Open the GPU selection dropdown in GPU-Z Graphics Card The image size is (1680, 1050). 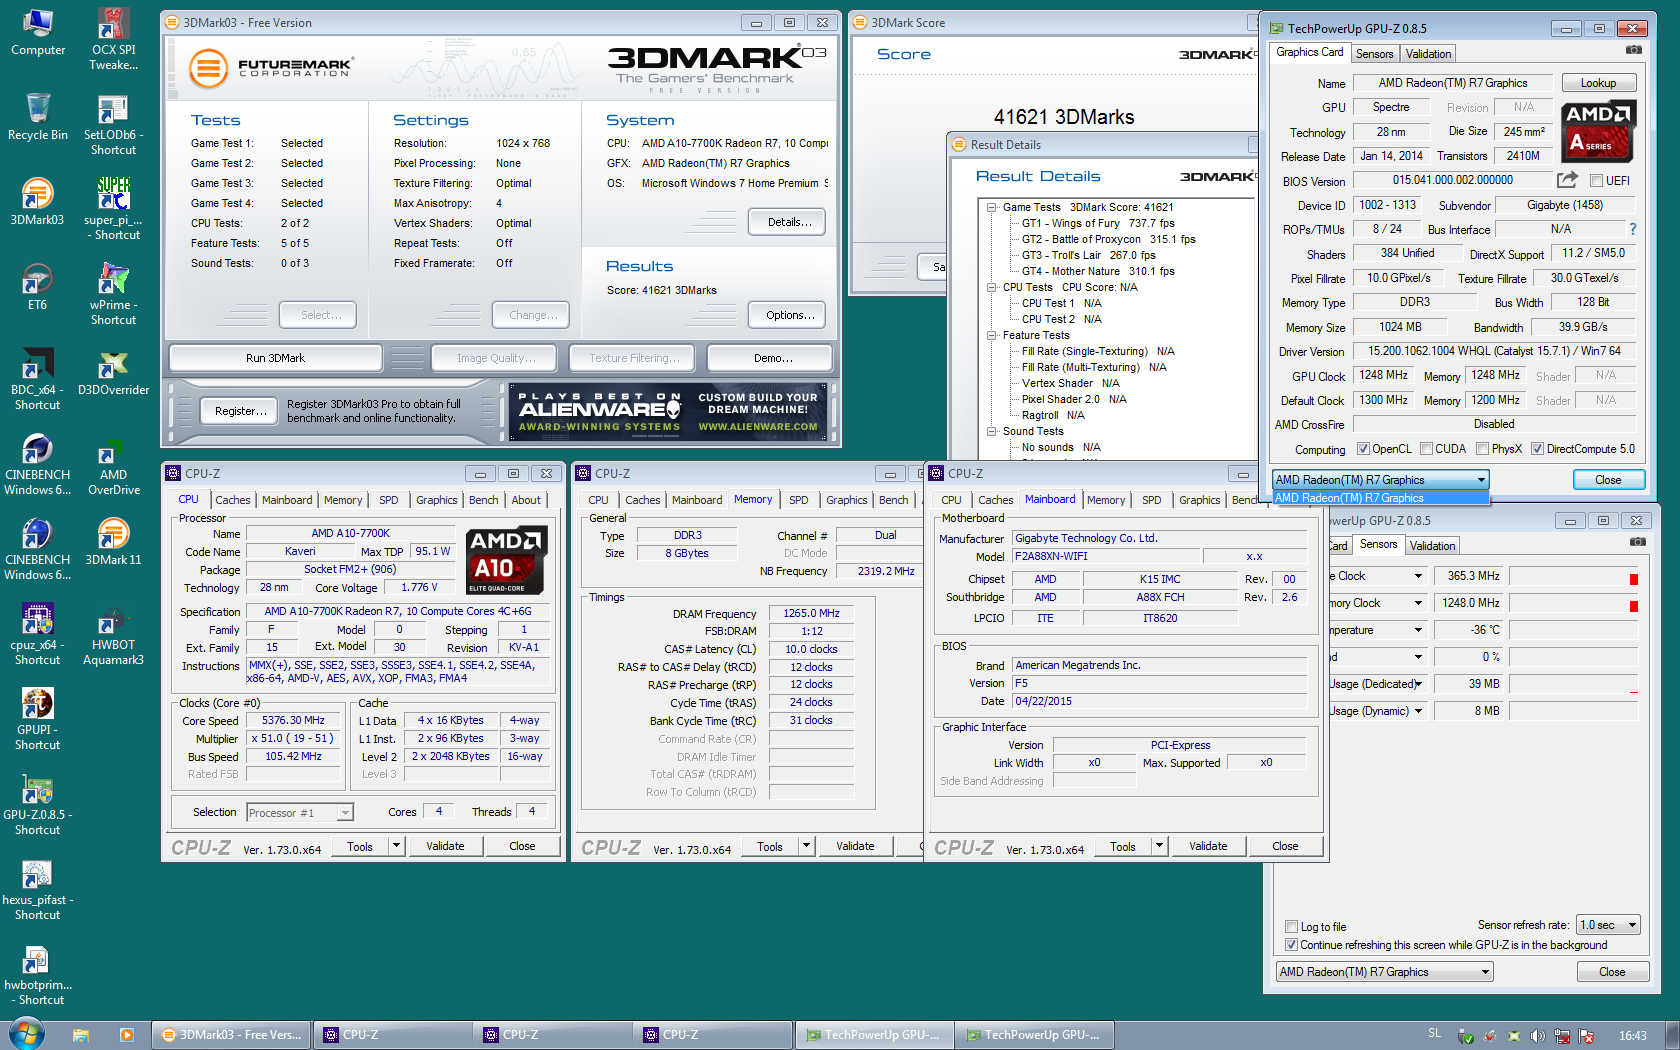coord(1380,480)
